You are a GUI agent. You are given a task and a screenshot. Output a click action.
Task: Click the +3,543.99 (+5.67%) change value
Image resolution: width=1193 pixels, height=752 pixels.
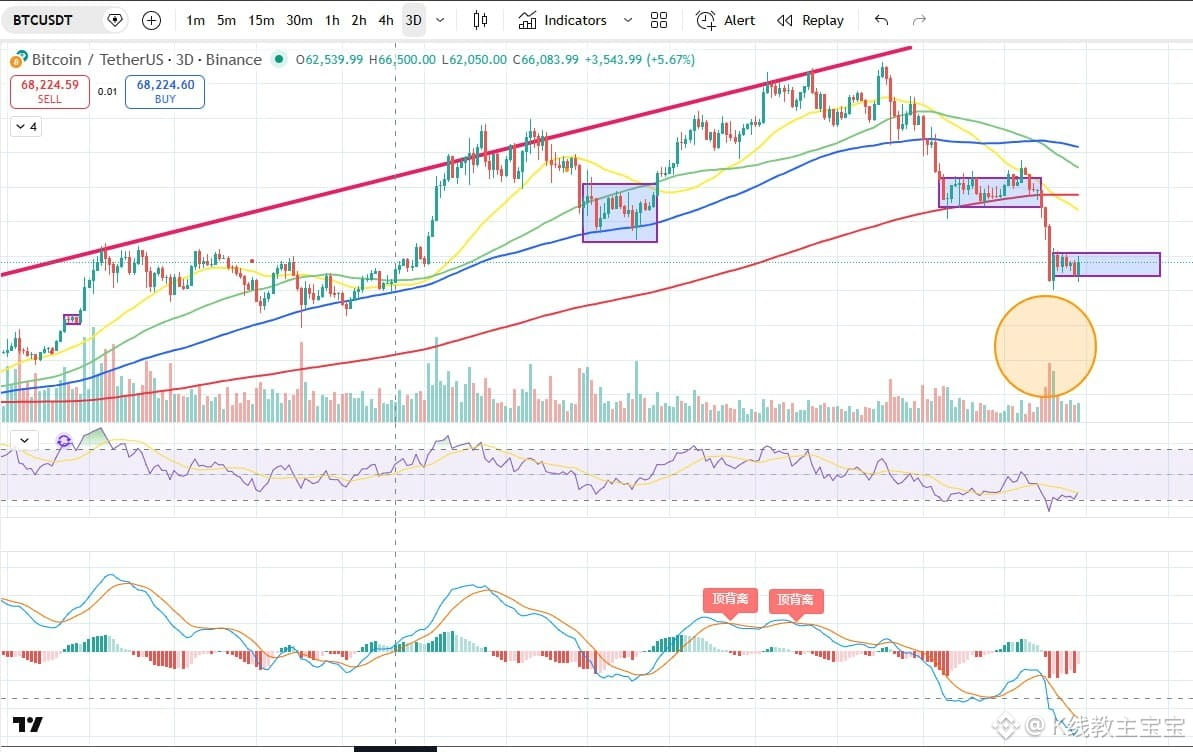tap(640, 59)
